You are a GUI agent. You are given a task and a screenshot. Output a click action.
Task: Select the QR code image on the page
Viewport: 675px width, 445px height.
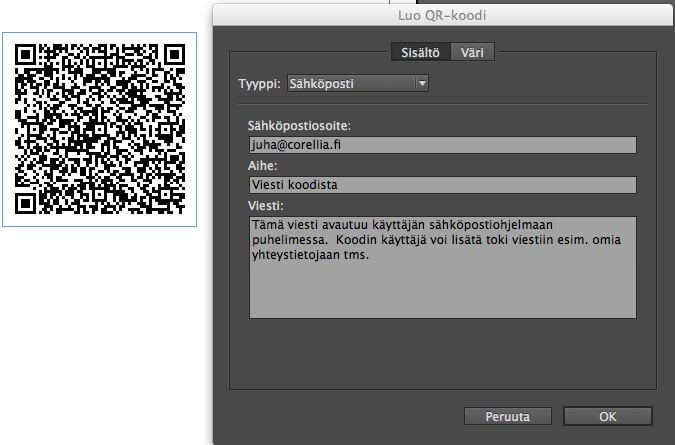pos(99,129)
